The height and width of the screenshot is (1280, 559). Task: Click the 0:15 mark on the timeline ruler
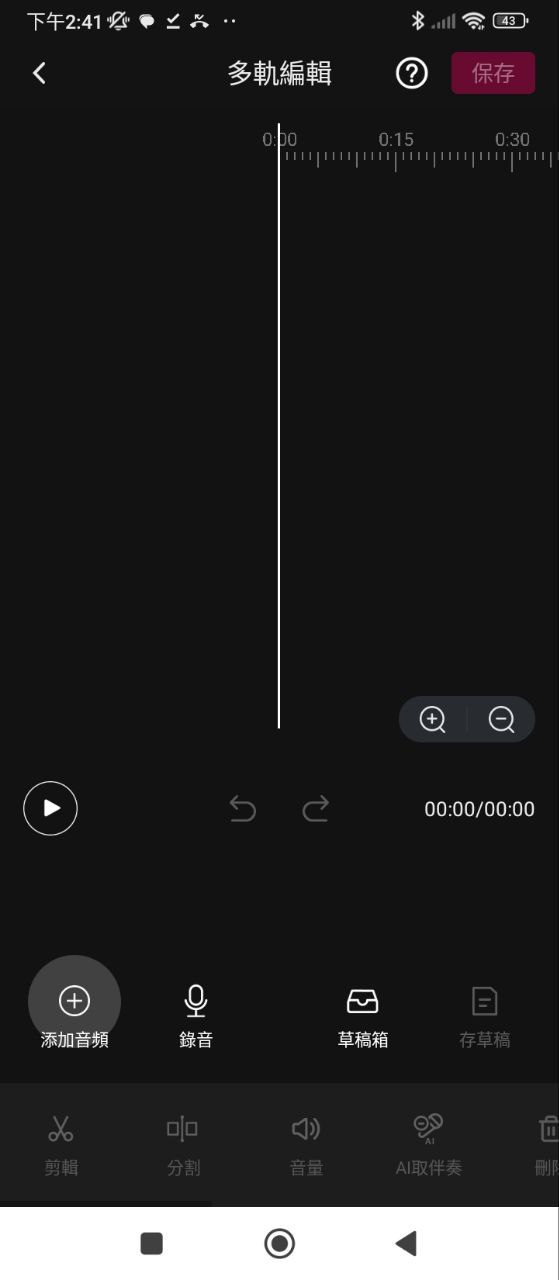tap(396, 139)
